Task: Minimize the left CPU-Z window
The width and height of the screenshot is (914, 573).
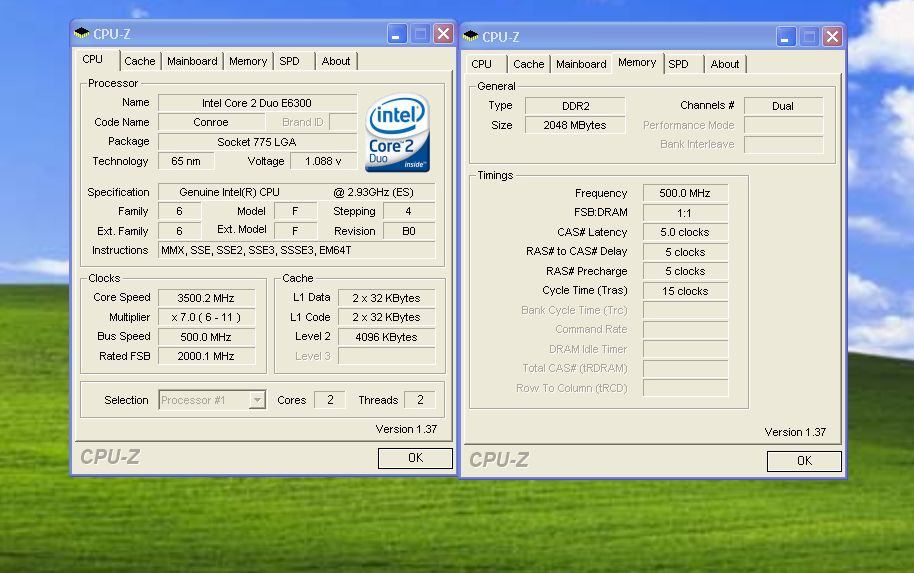Action: click(x=397, y=34)
